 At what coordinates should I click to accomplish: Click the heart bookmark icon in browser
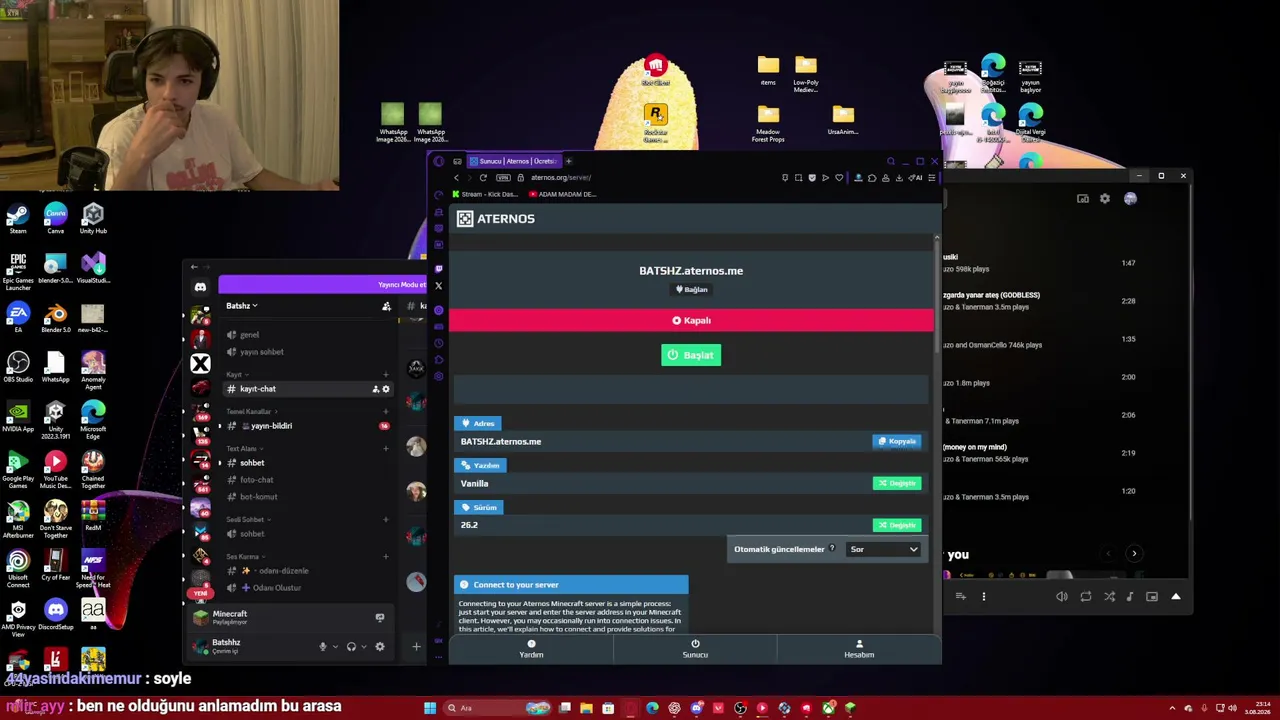[x=839, y=178]
